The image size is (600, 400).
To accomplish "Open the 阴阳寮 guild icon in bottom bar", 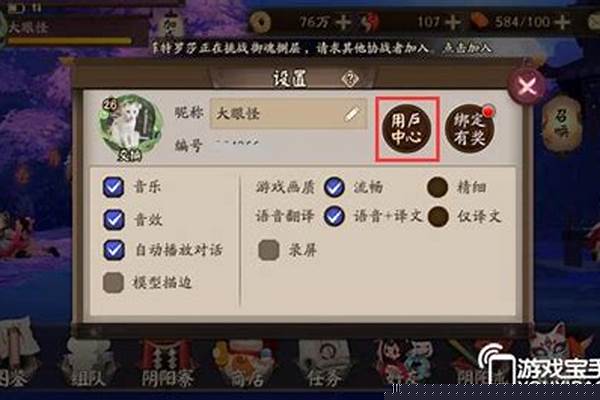I will [x=167, y=364].
